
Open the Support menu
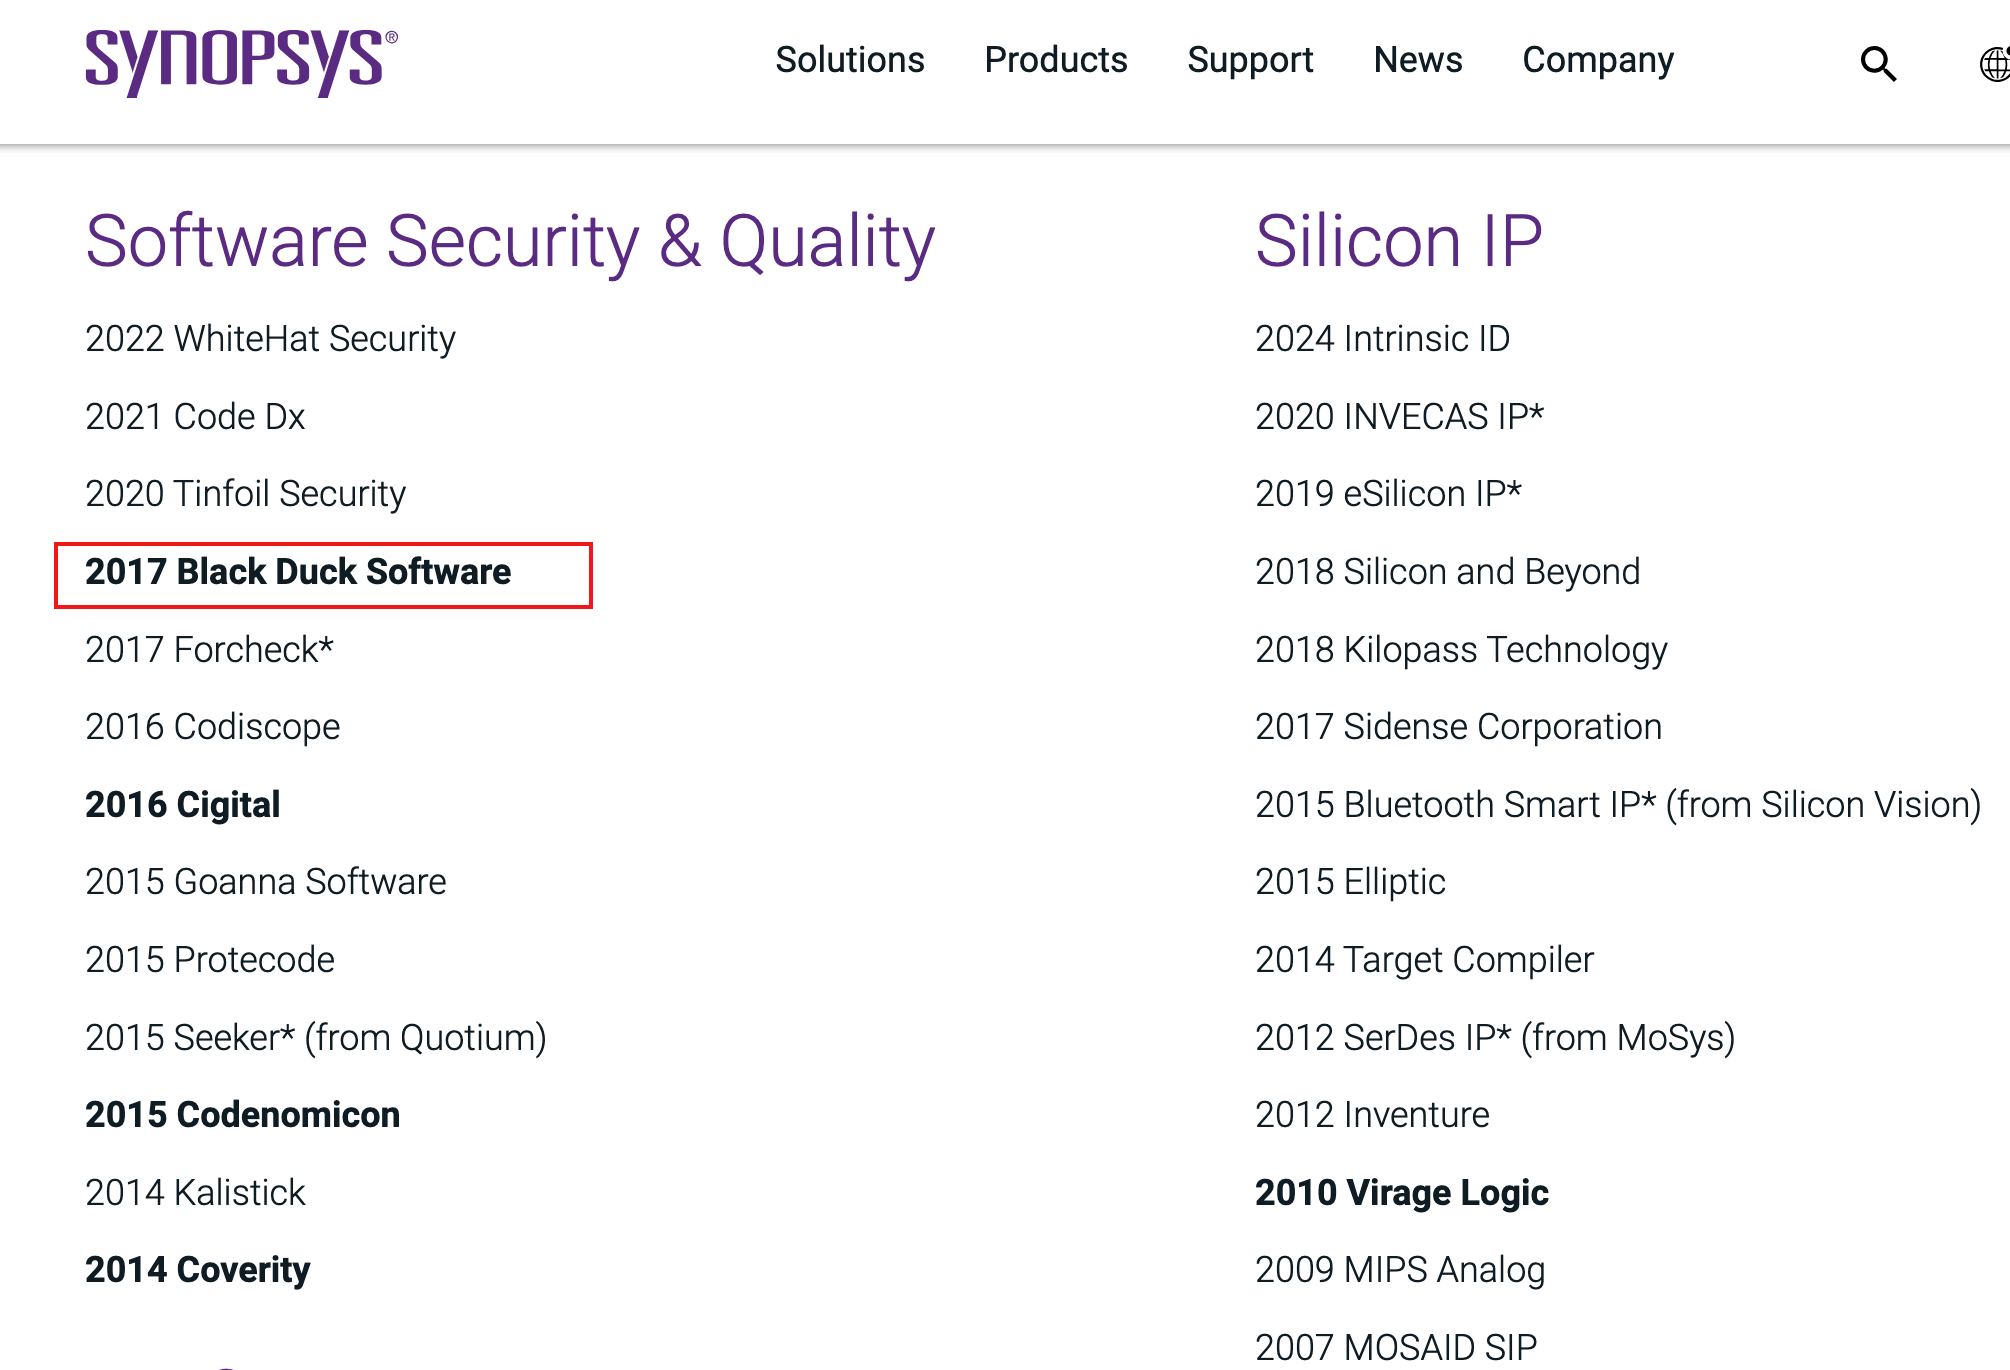point(1249,60)
